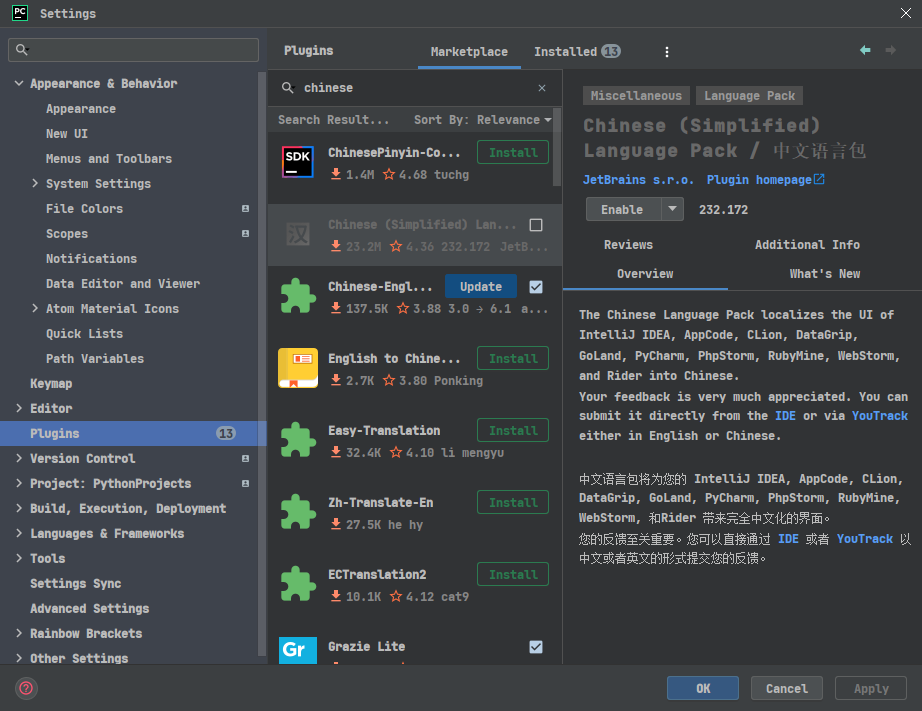Open the Sort By Relevance dropdown

(x=482, y=120)
